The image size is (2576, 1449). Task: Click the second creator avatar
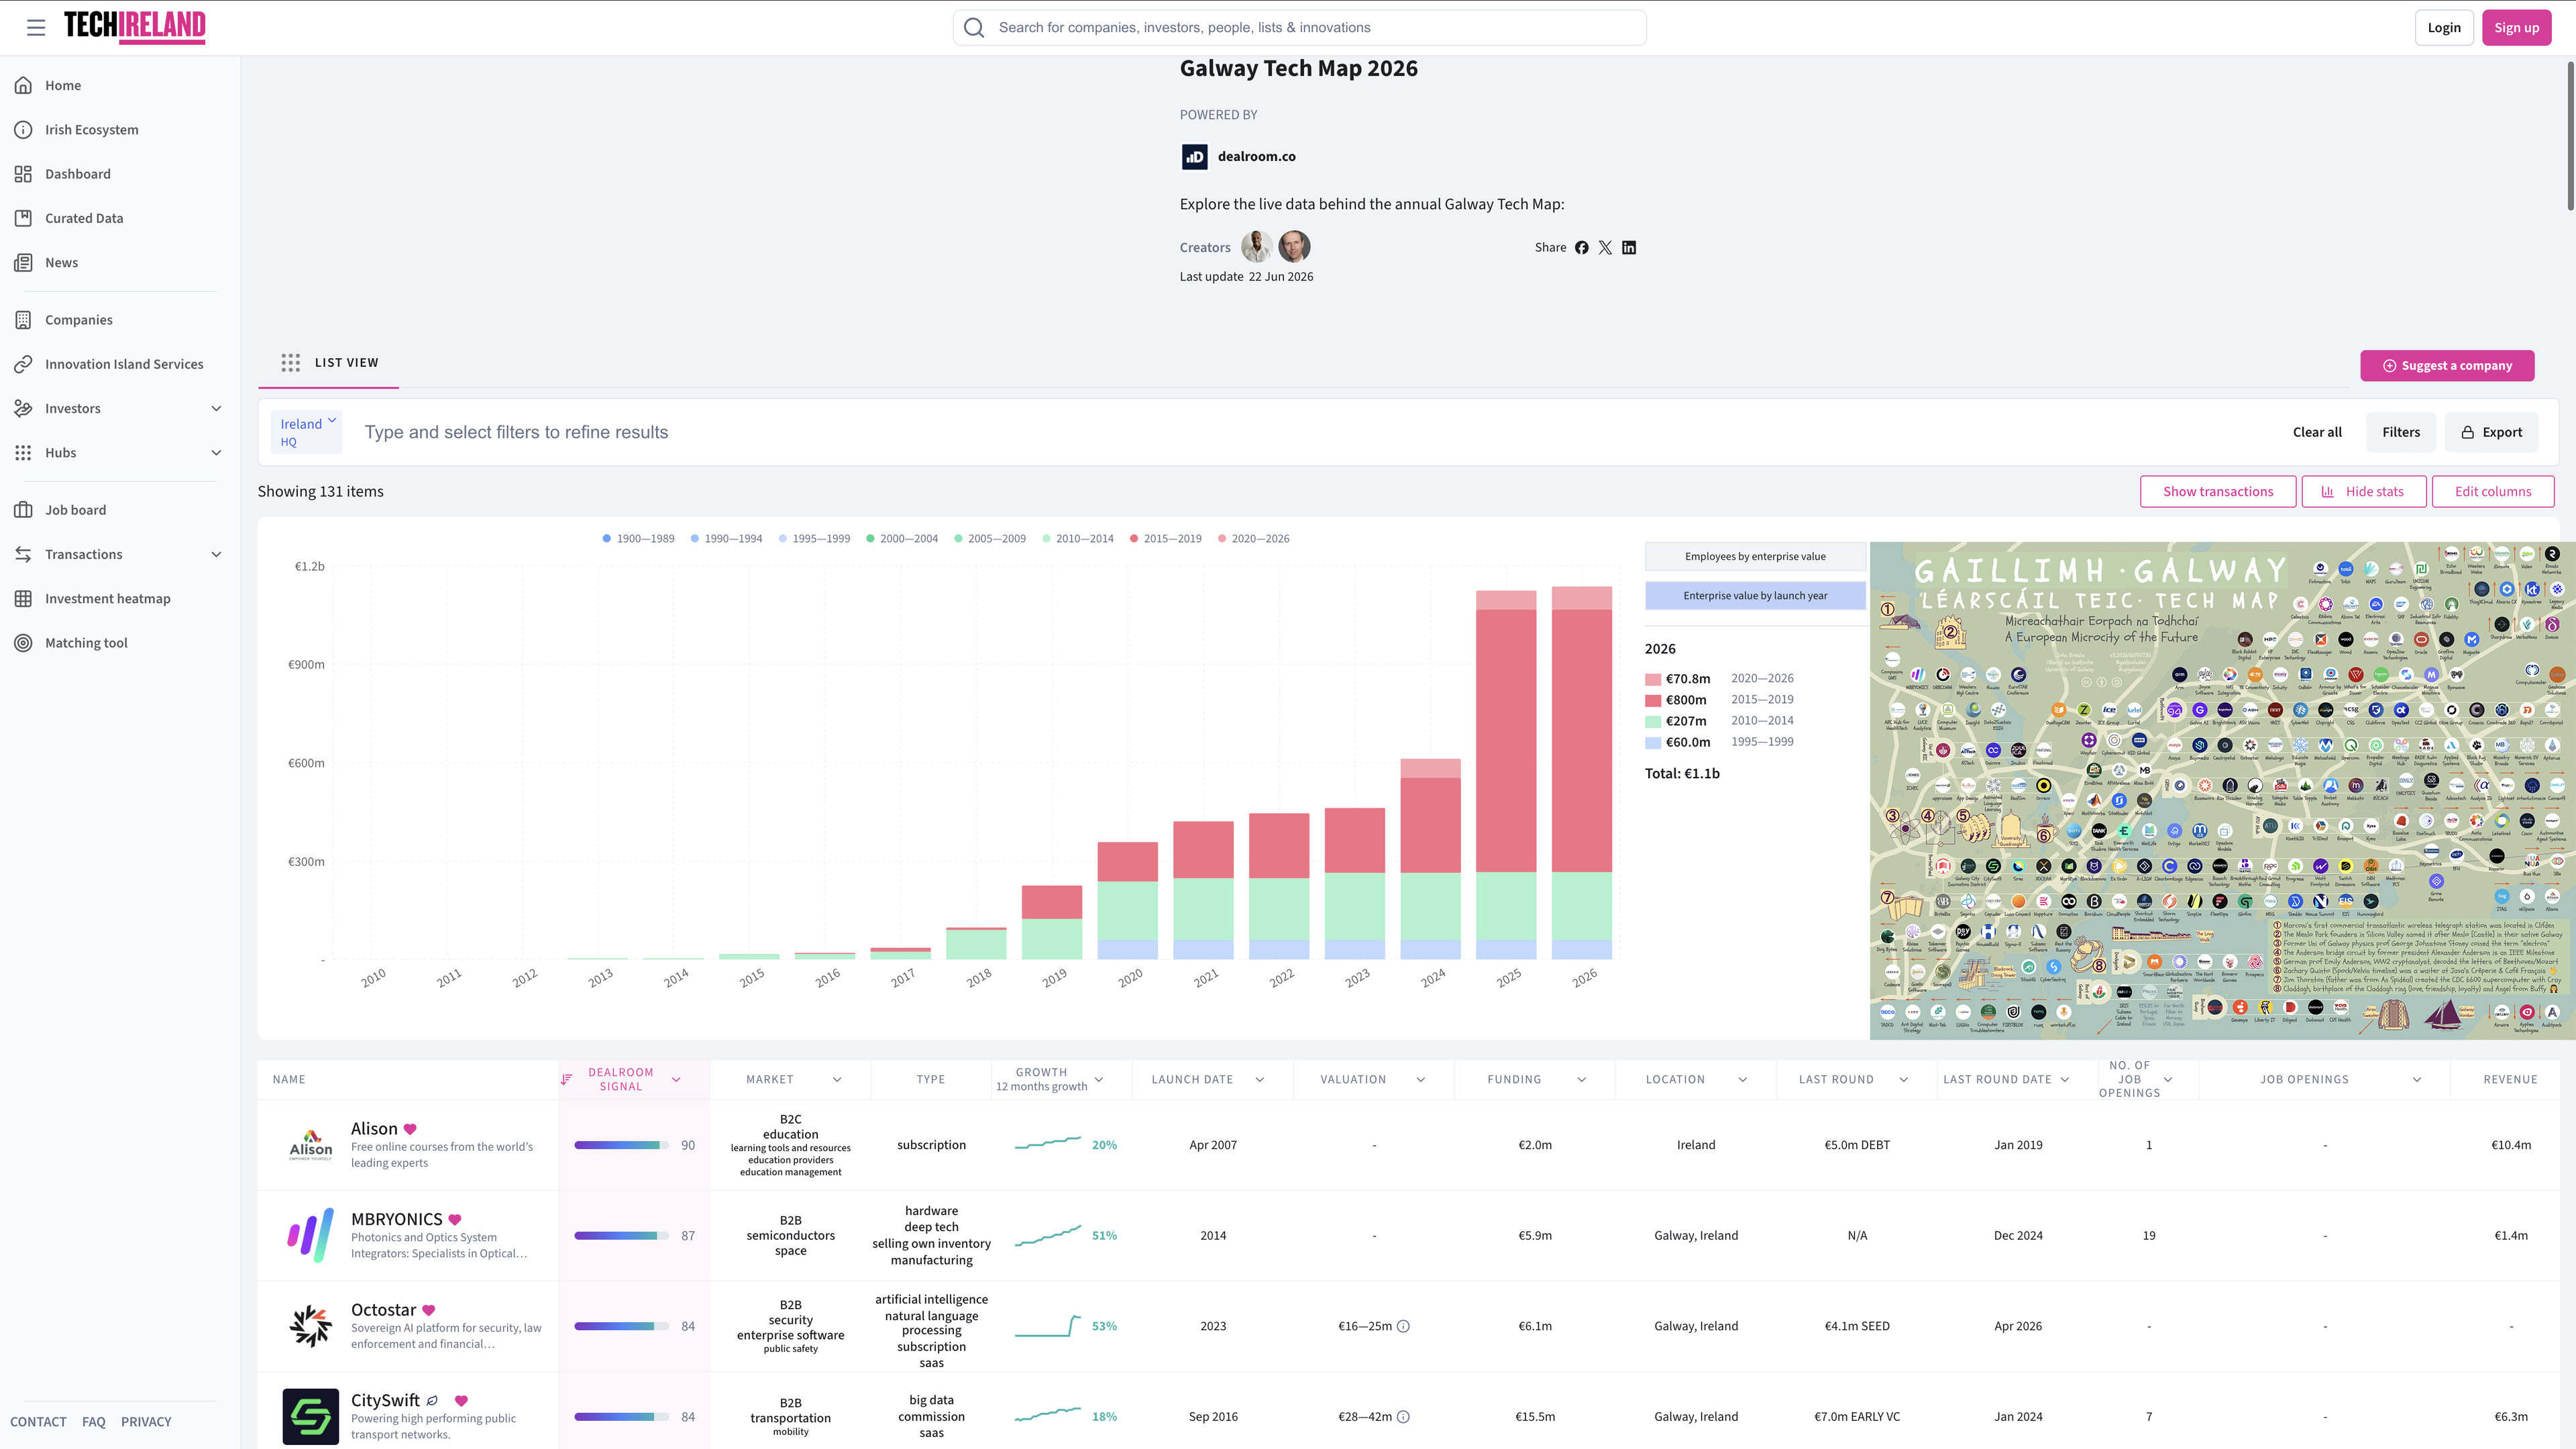[1294, 246]
